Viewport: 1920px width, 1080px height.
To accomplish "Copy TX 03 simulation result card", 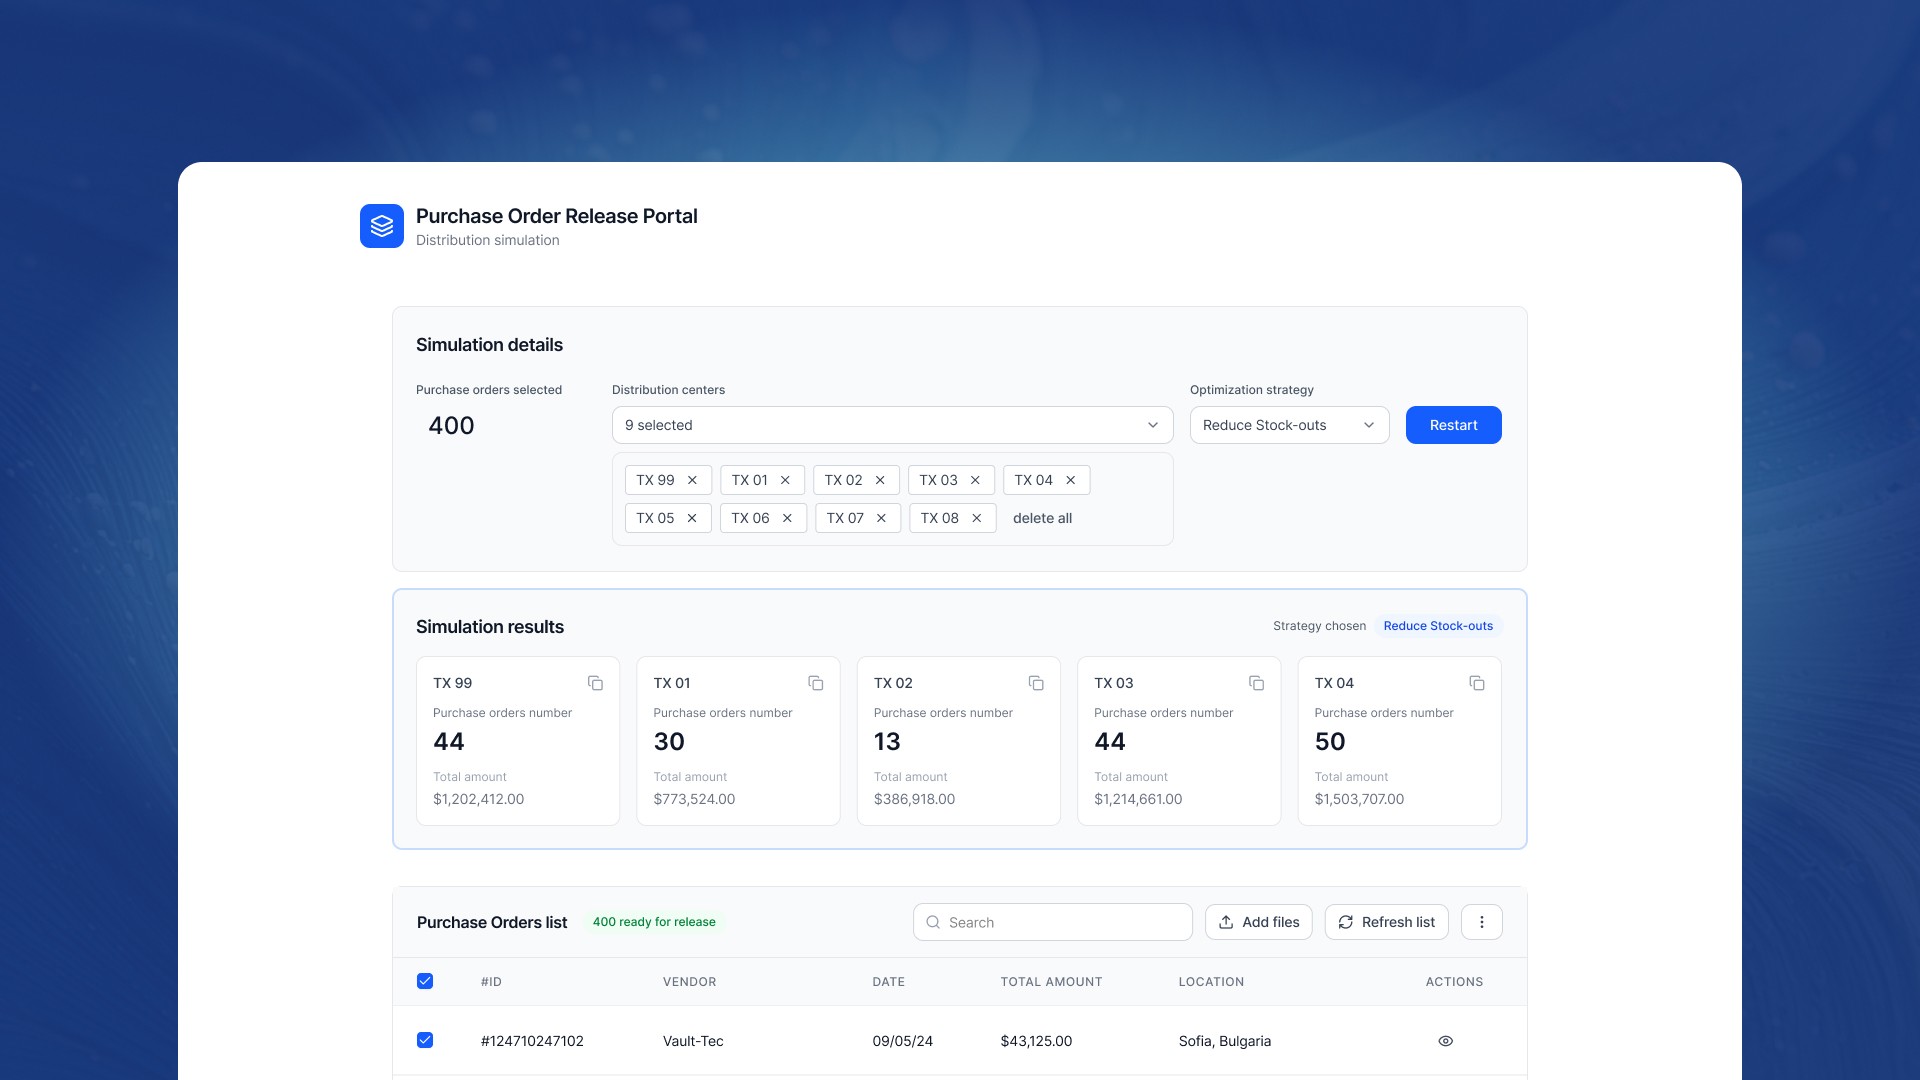I will tap(1256, 683).
